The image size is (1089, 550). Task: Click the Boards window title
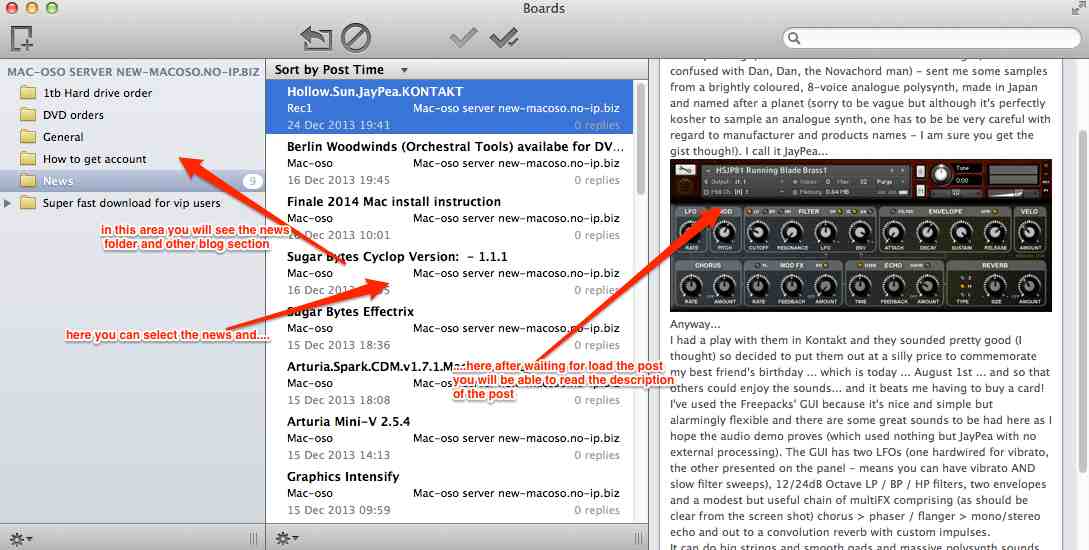tap(544, 8)
